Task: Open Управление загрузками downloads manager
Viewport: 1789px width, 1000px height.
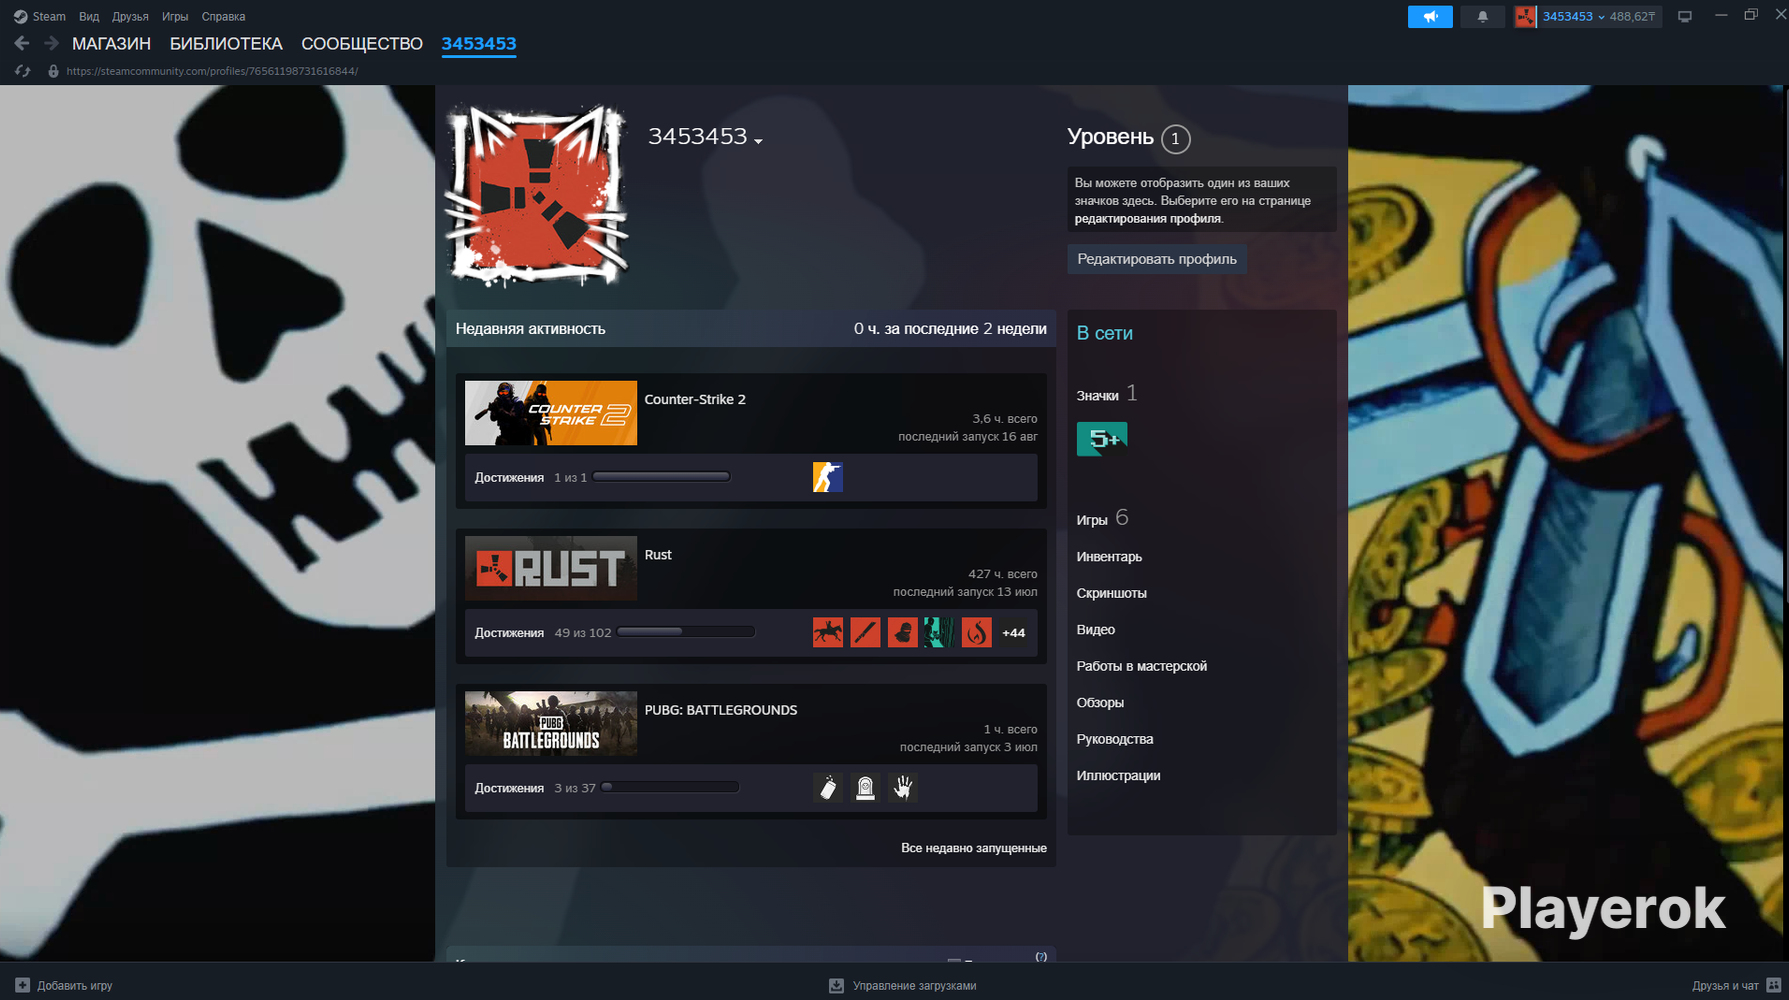Action: click(x=914, y=986)
